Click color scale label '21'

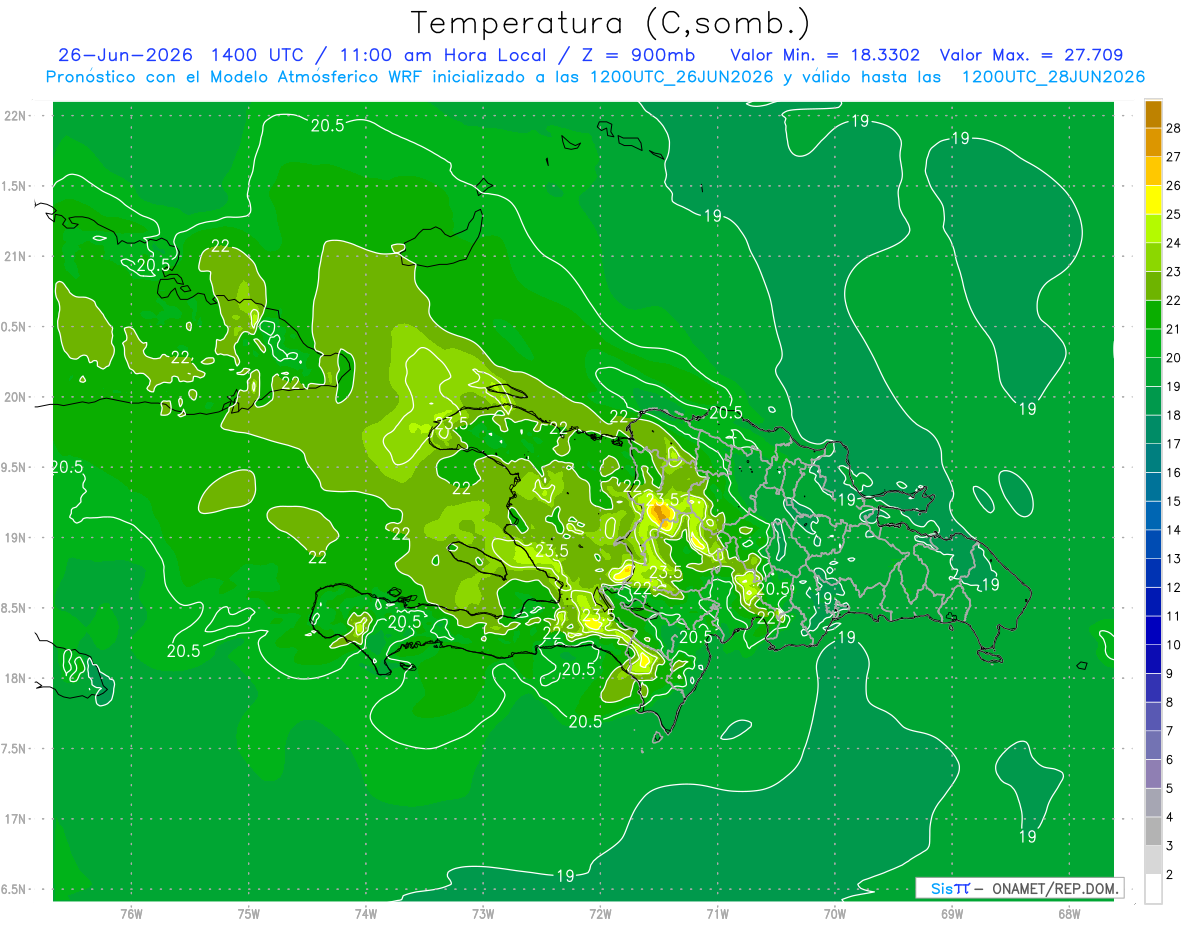click(x=1174, y=329)
